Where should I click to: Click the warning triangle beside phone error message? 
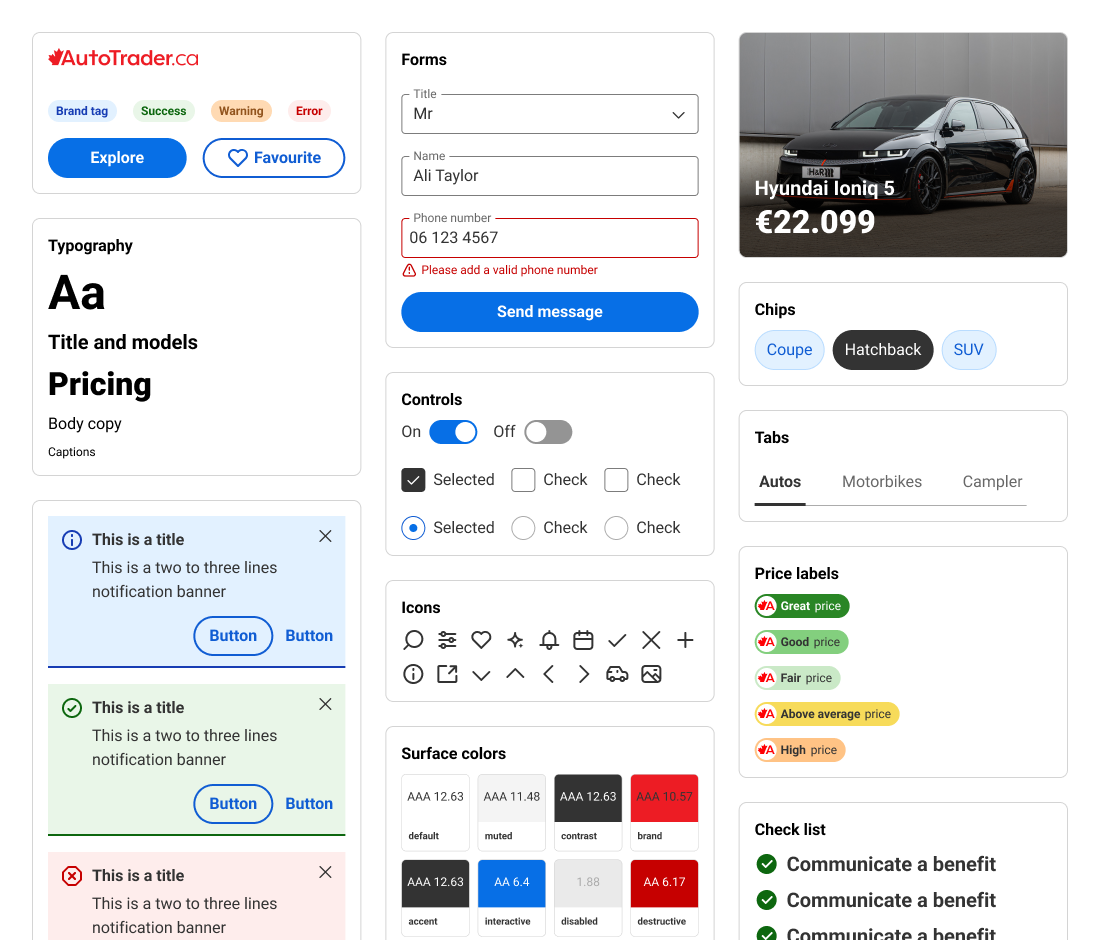click(409, 270)
